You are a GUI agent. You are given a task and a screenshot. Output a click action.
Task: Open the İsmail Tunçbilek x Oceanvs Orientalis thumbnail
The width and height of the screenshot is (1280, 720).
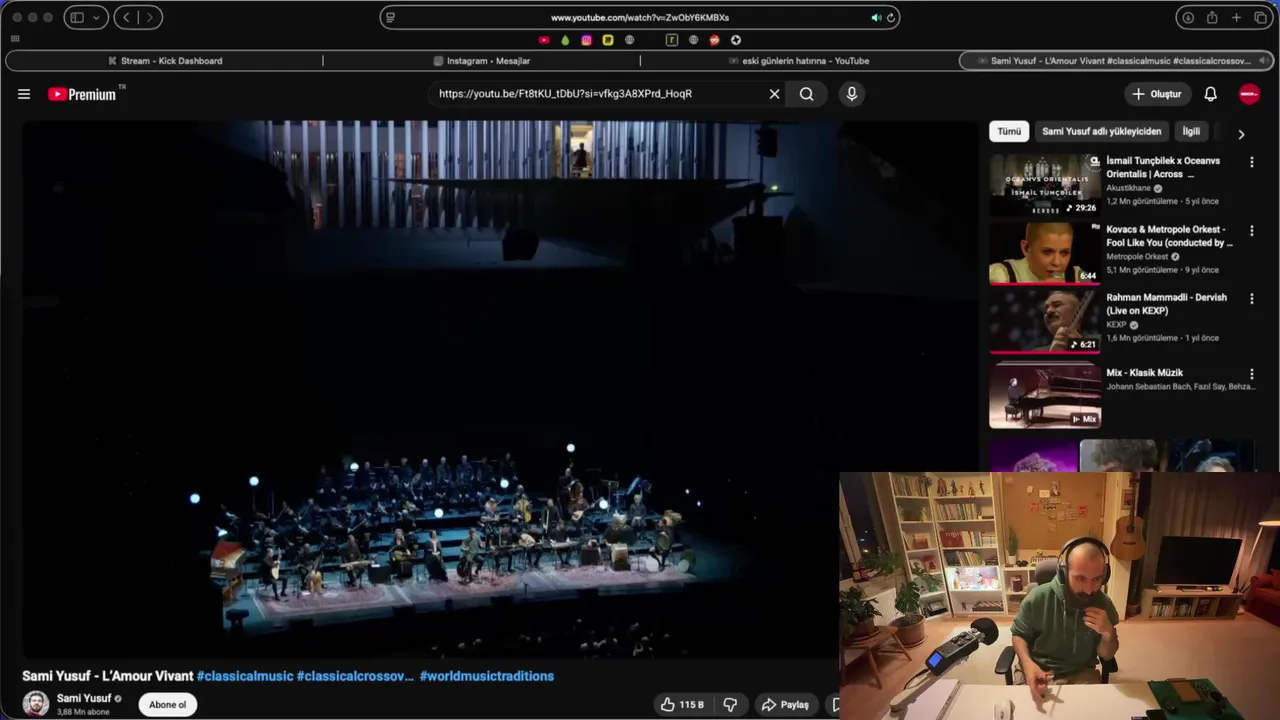click(x=1044, y=185)
